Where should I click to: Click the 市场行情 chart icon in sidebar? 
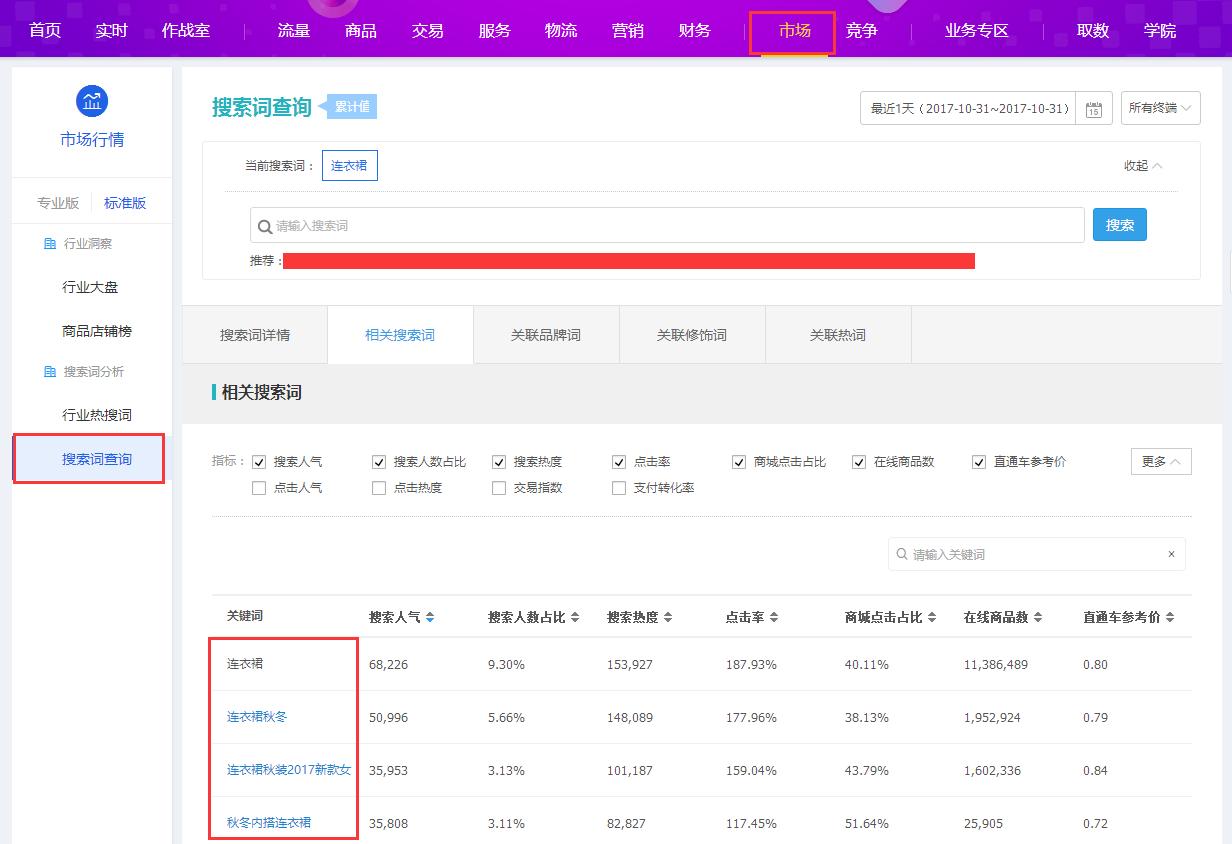(91, 100)
